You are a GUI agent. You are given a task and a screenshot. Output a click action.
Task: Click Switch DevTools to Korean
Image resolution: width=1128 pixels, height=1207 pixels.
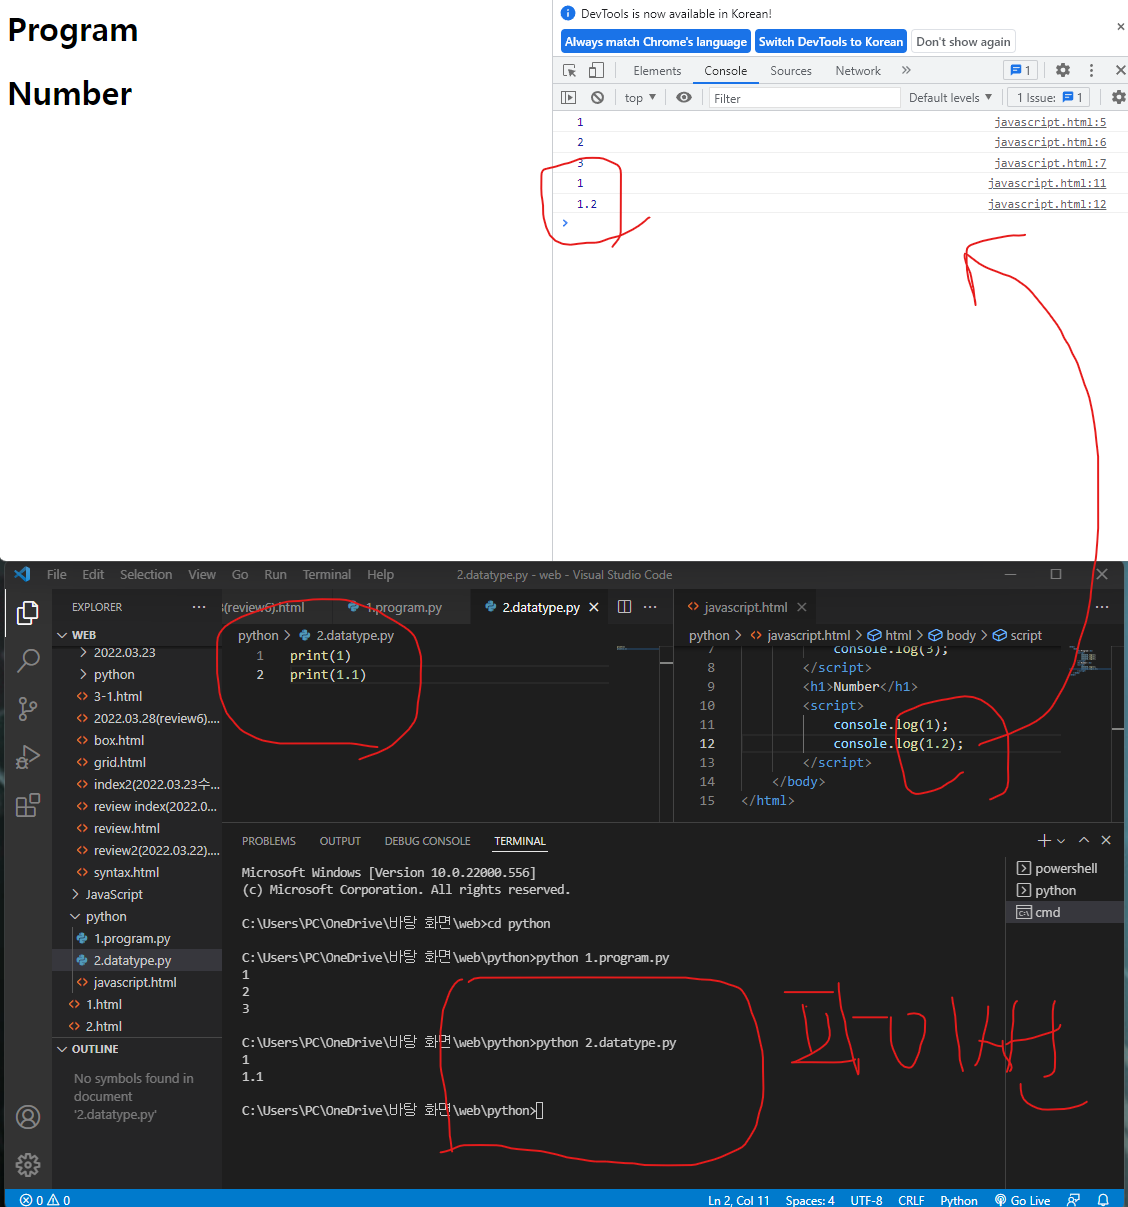[831, 42]
